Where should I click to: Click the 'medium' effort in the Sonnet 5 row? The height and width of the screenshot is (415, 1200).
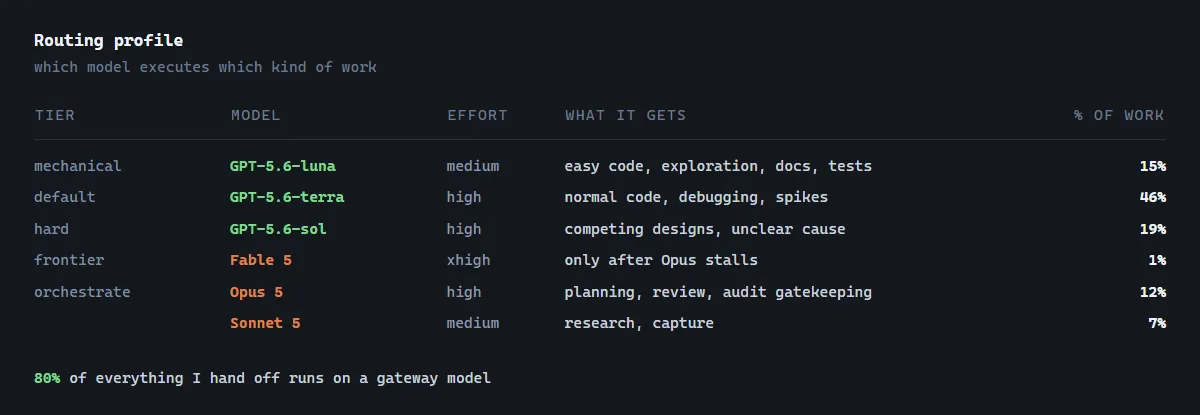[x=473, y=323]
